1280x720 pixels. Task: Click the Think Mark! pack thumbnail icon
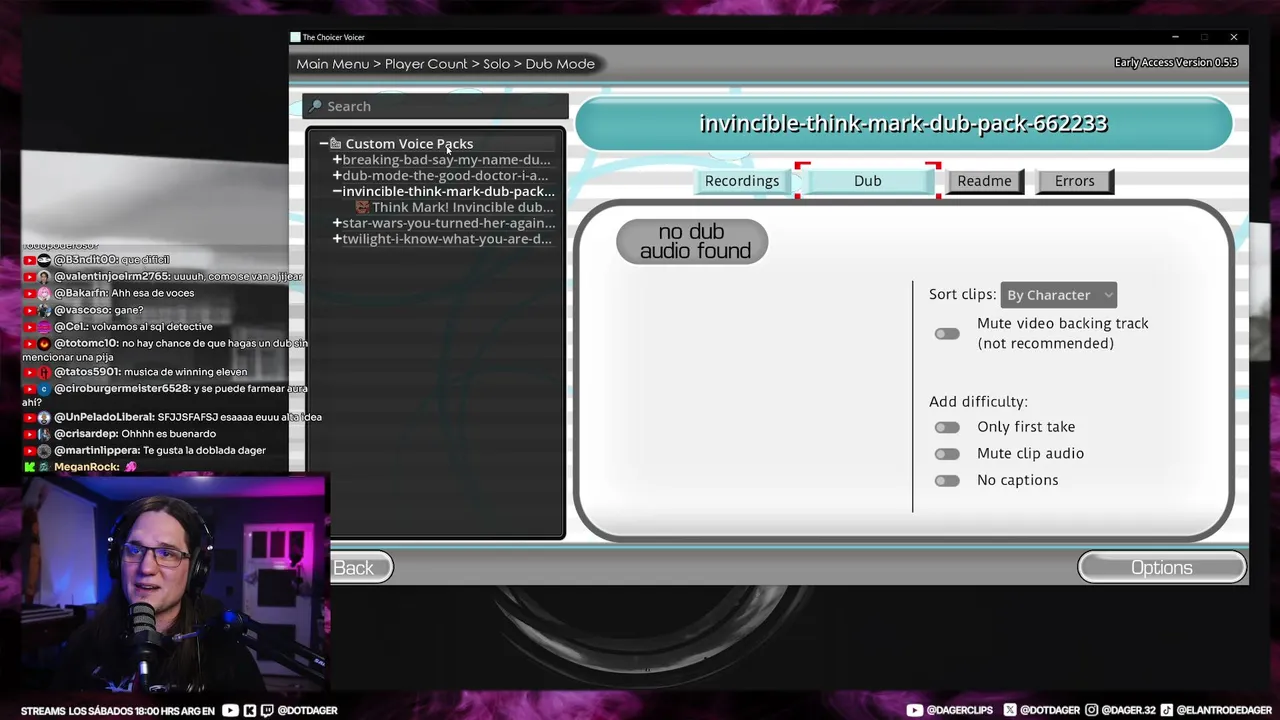coord(362,207)
